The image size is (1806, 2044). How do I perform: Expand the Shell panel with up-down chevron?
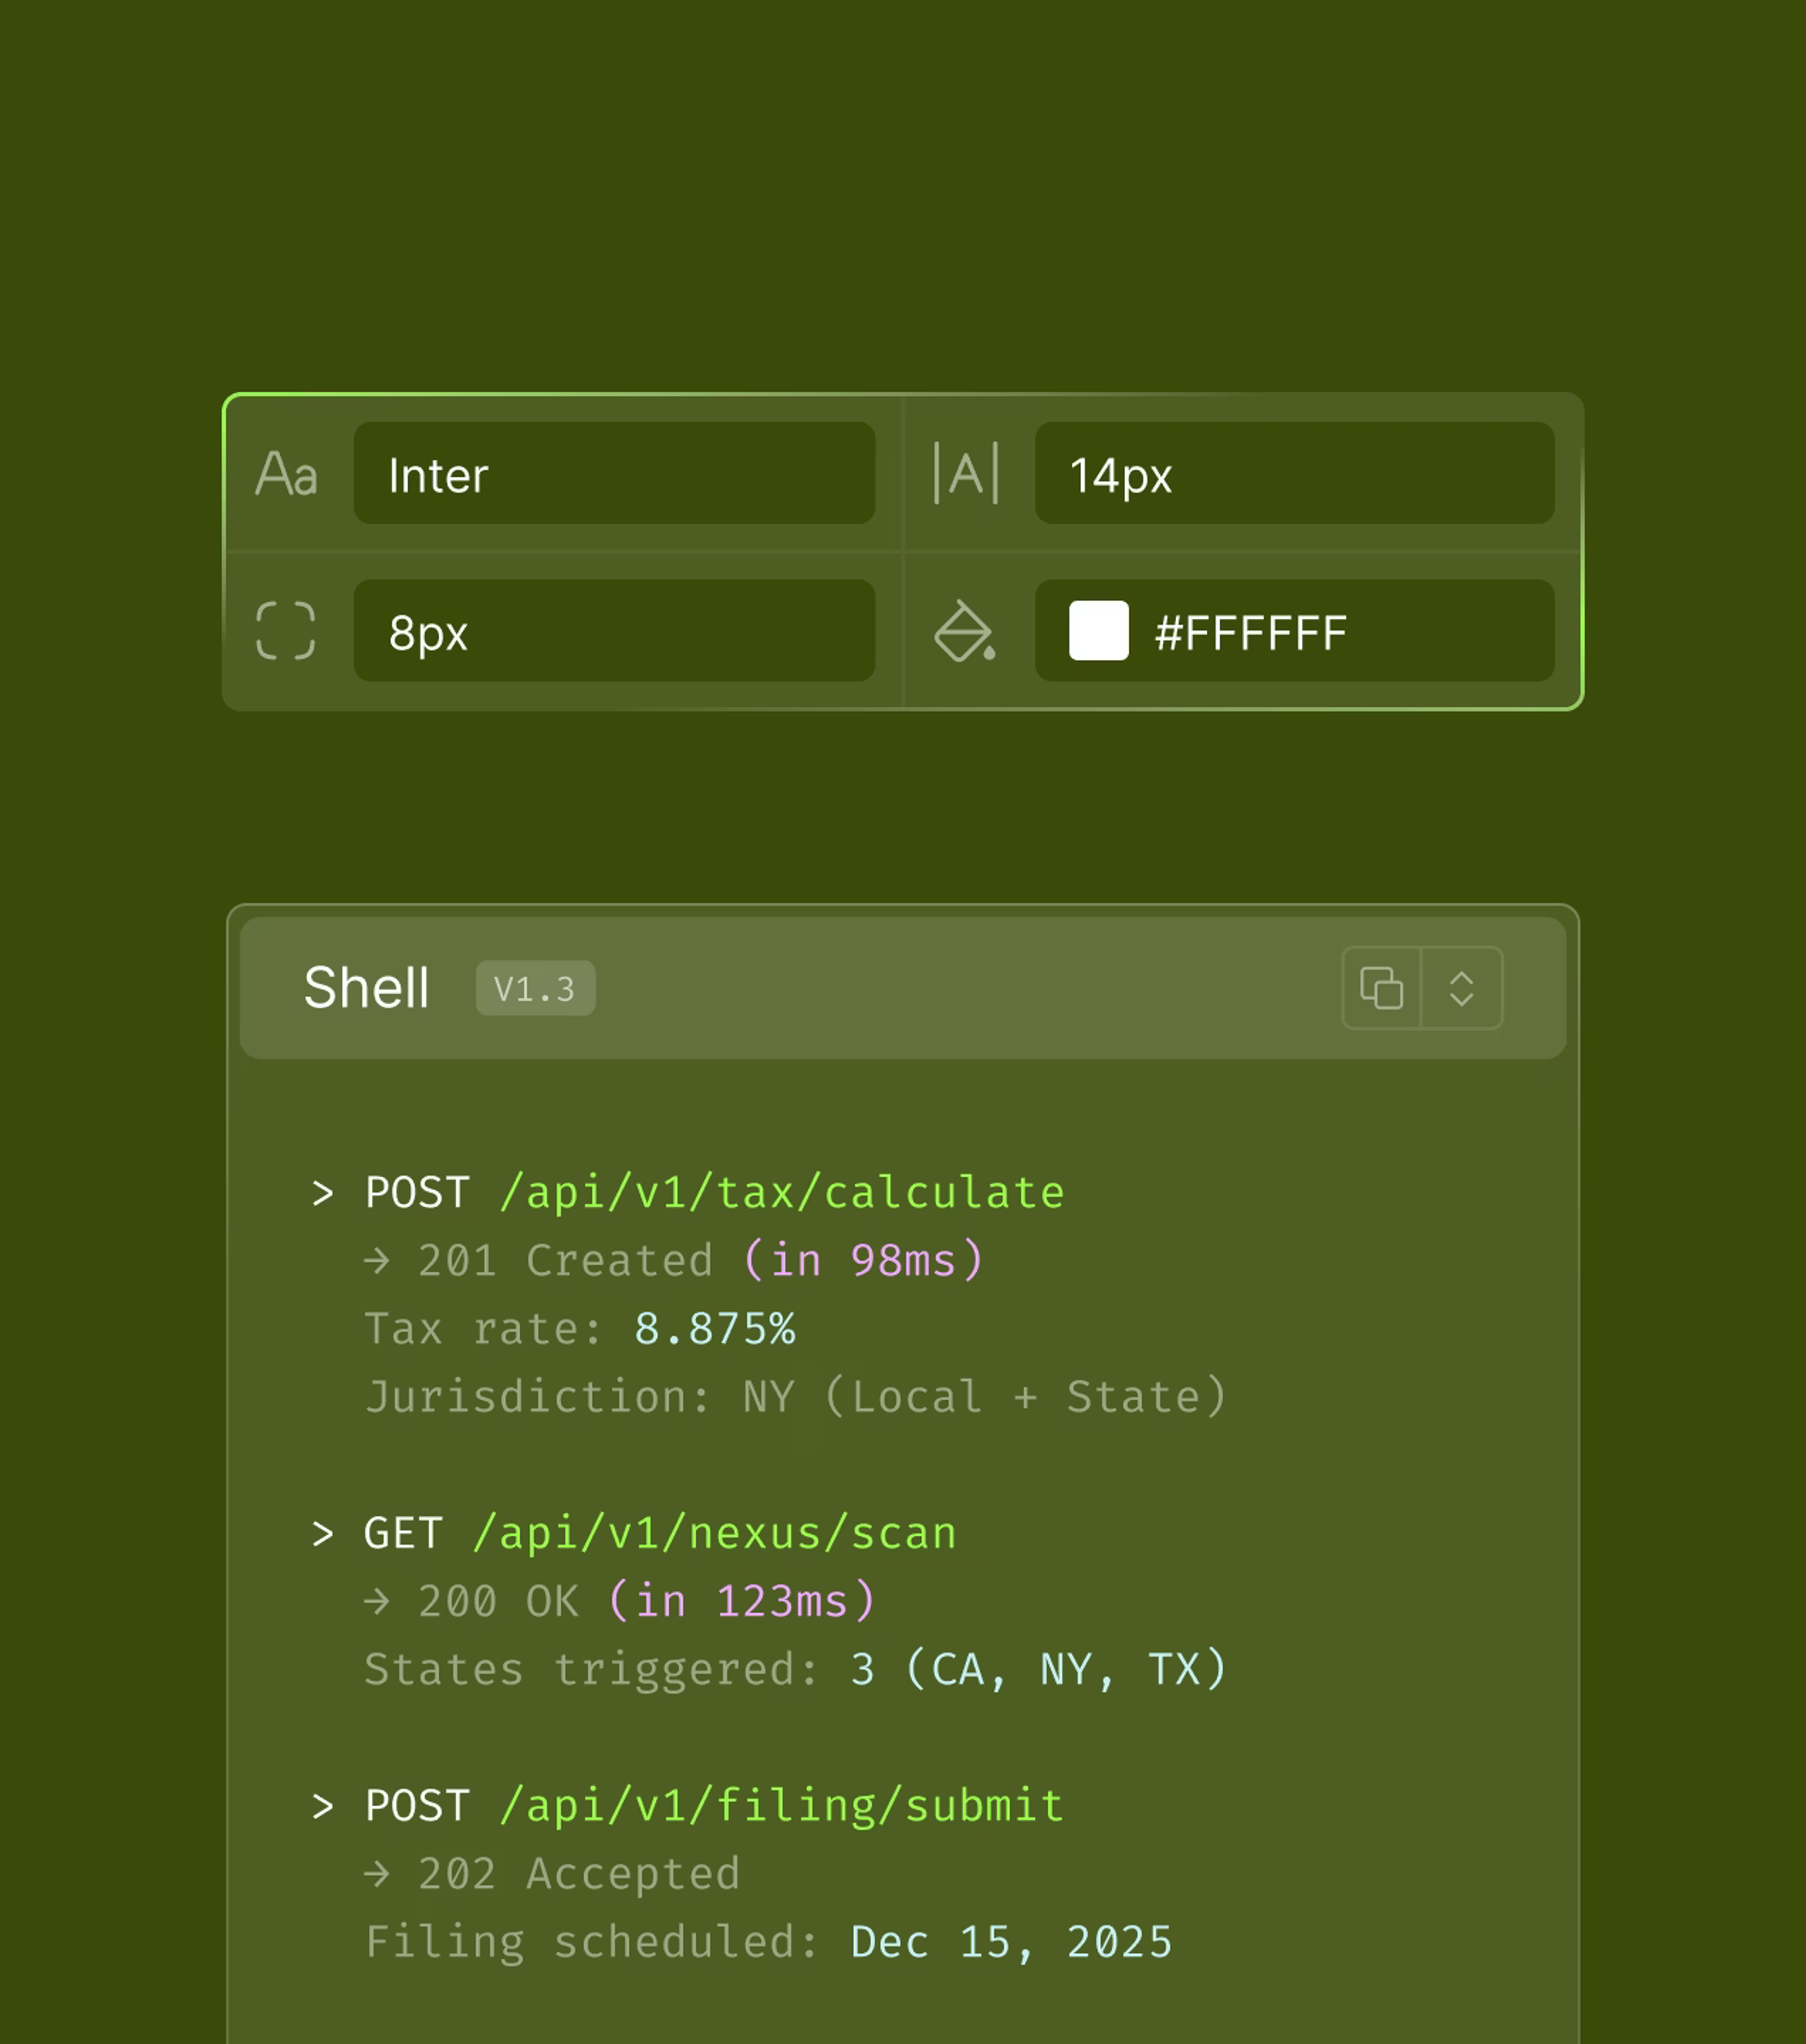click(1462, 988)
